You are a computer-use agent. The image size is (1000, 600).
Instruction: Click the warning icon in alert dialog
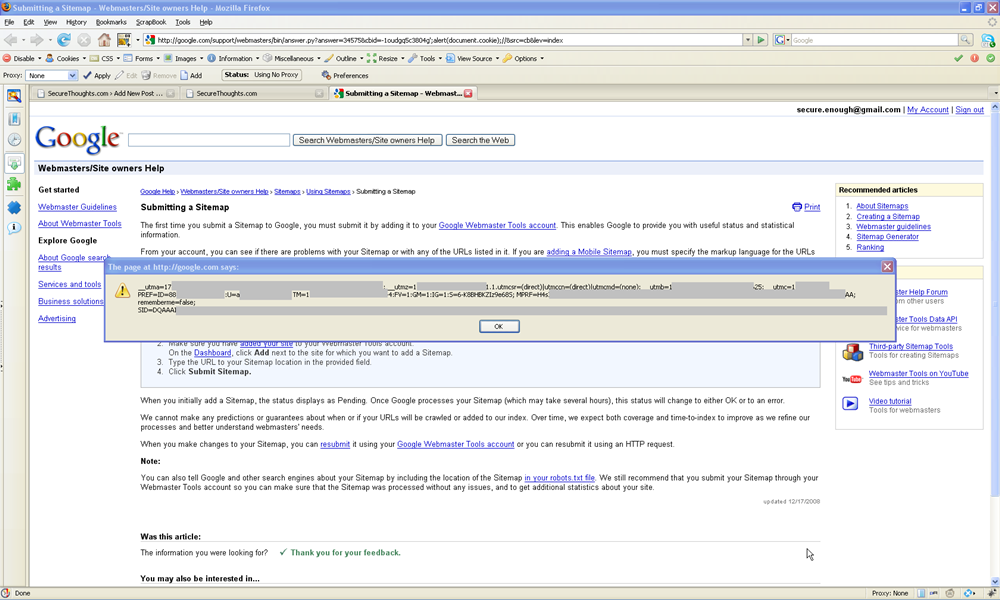(122, 291)
